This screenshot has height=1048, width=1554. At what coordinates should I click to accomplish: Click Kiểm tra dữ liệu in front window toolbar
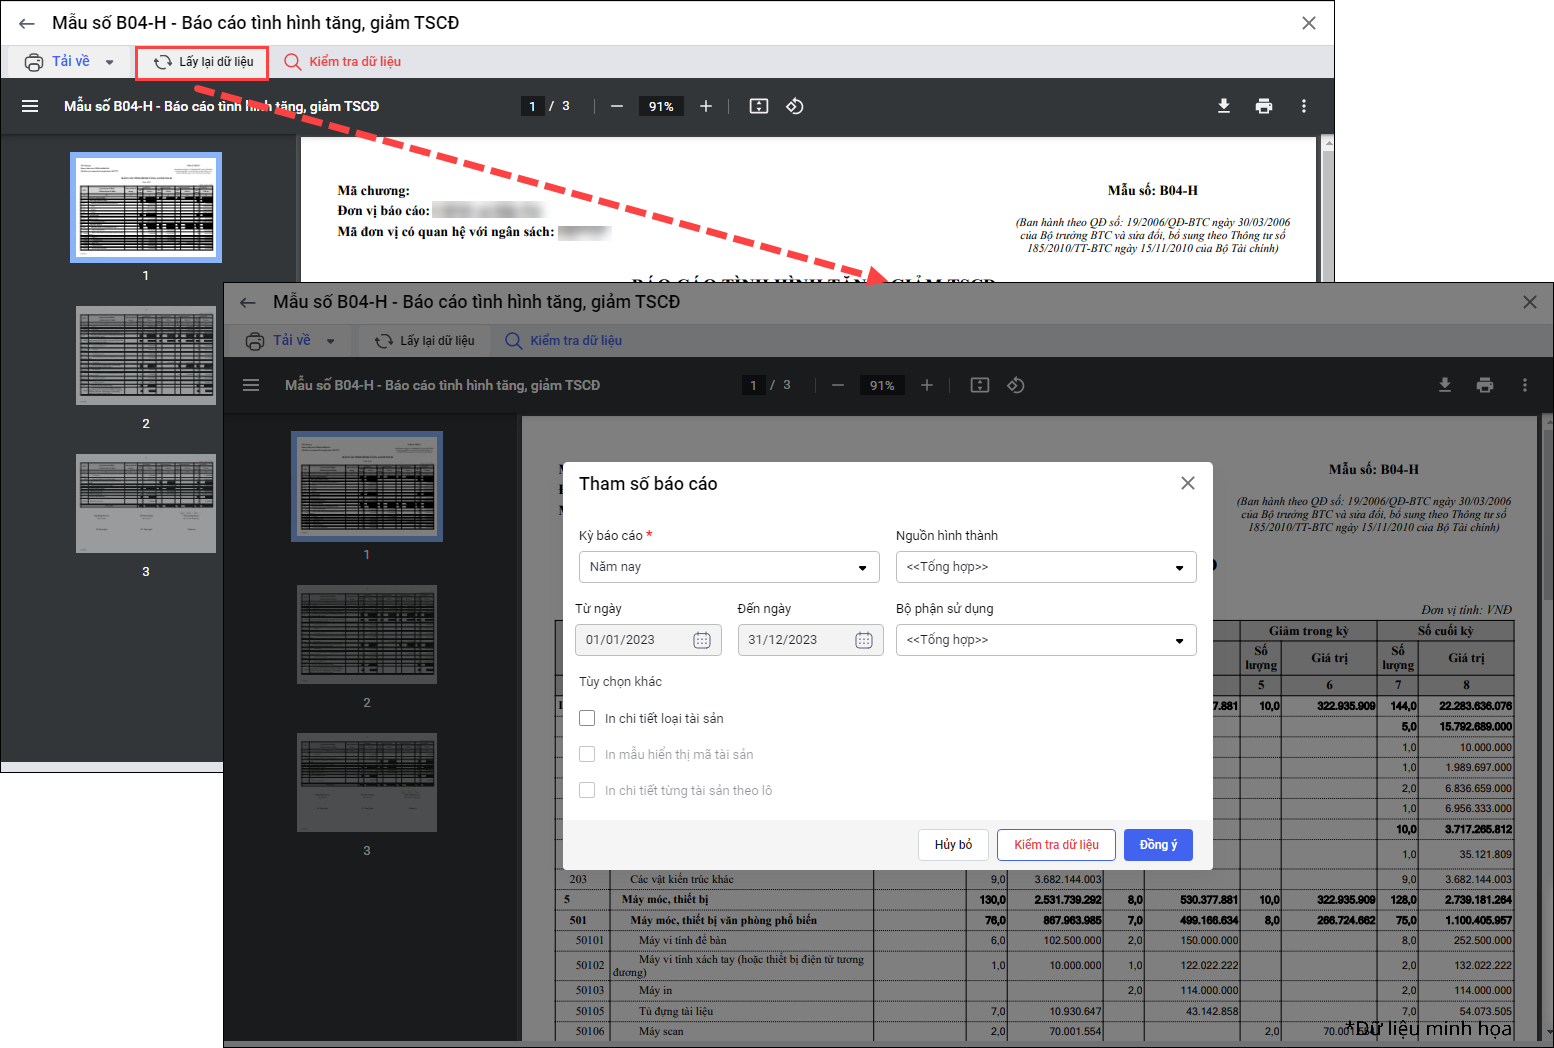(564, 341)
